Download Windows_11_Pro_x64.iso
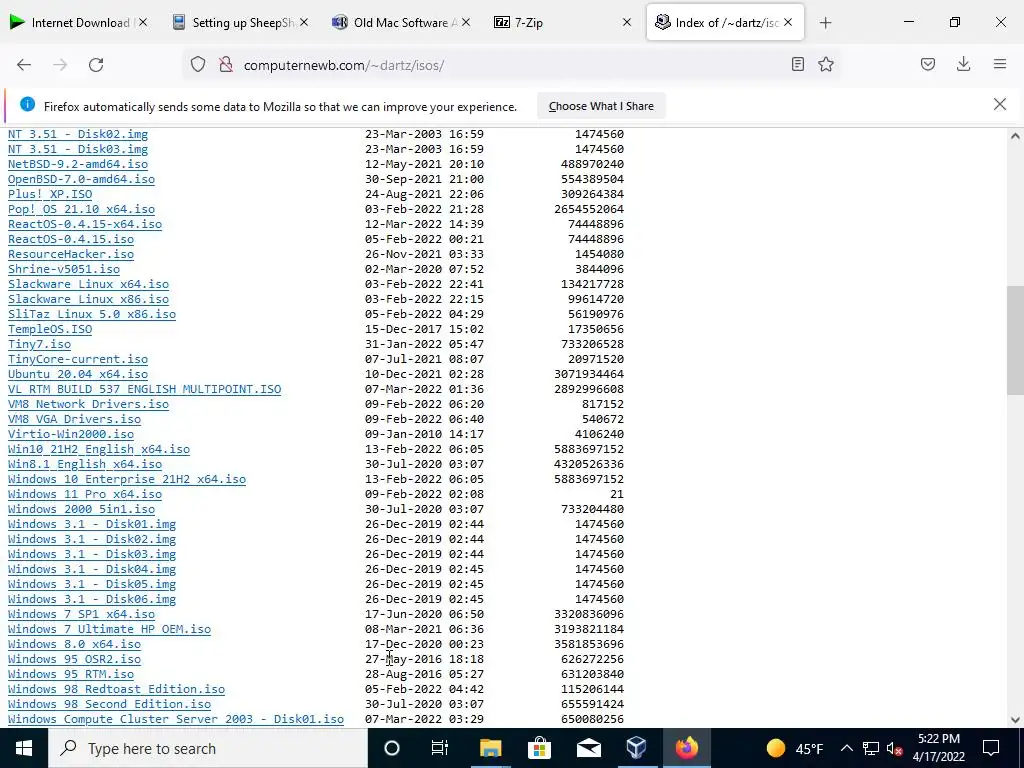The width and height of the screenshot is (1024, 768). point(85,494)
